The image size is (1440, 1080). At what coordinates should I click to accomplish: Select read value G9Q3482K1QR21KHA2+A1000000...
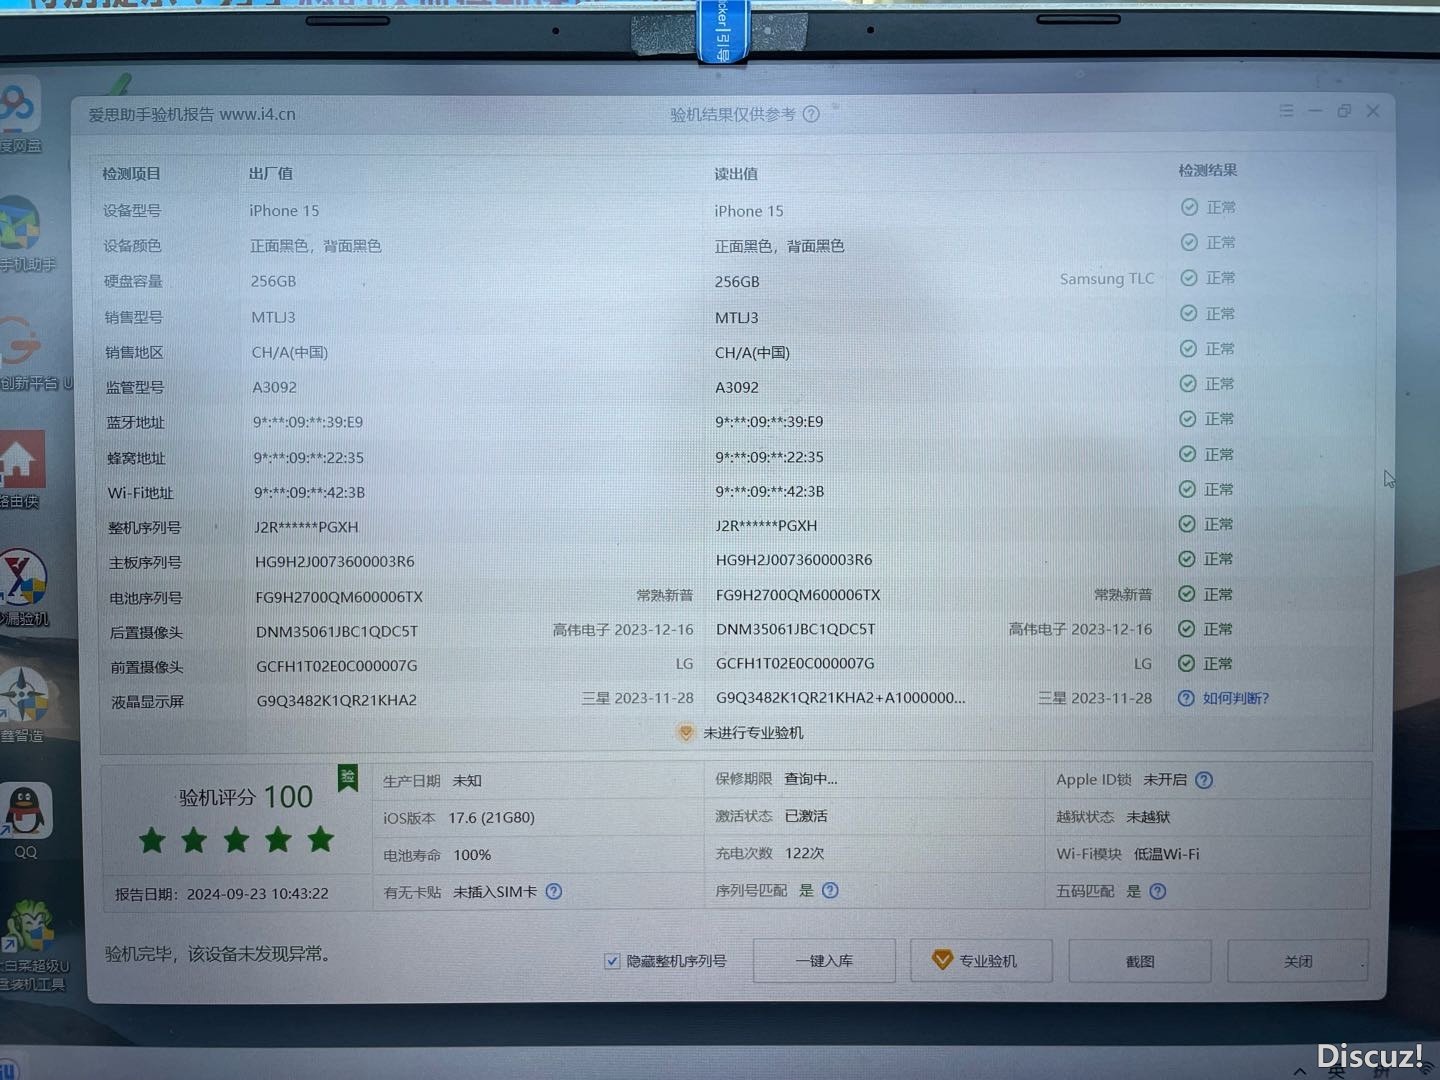(841, 698)
